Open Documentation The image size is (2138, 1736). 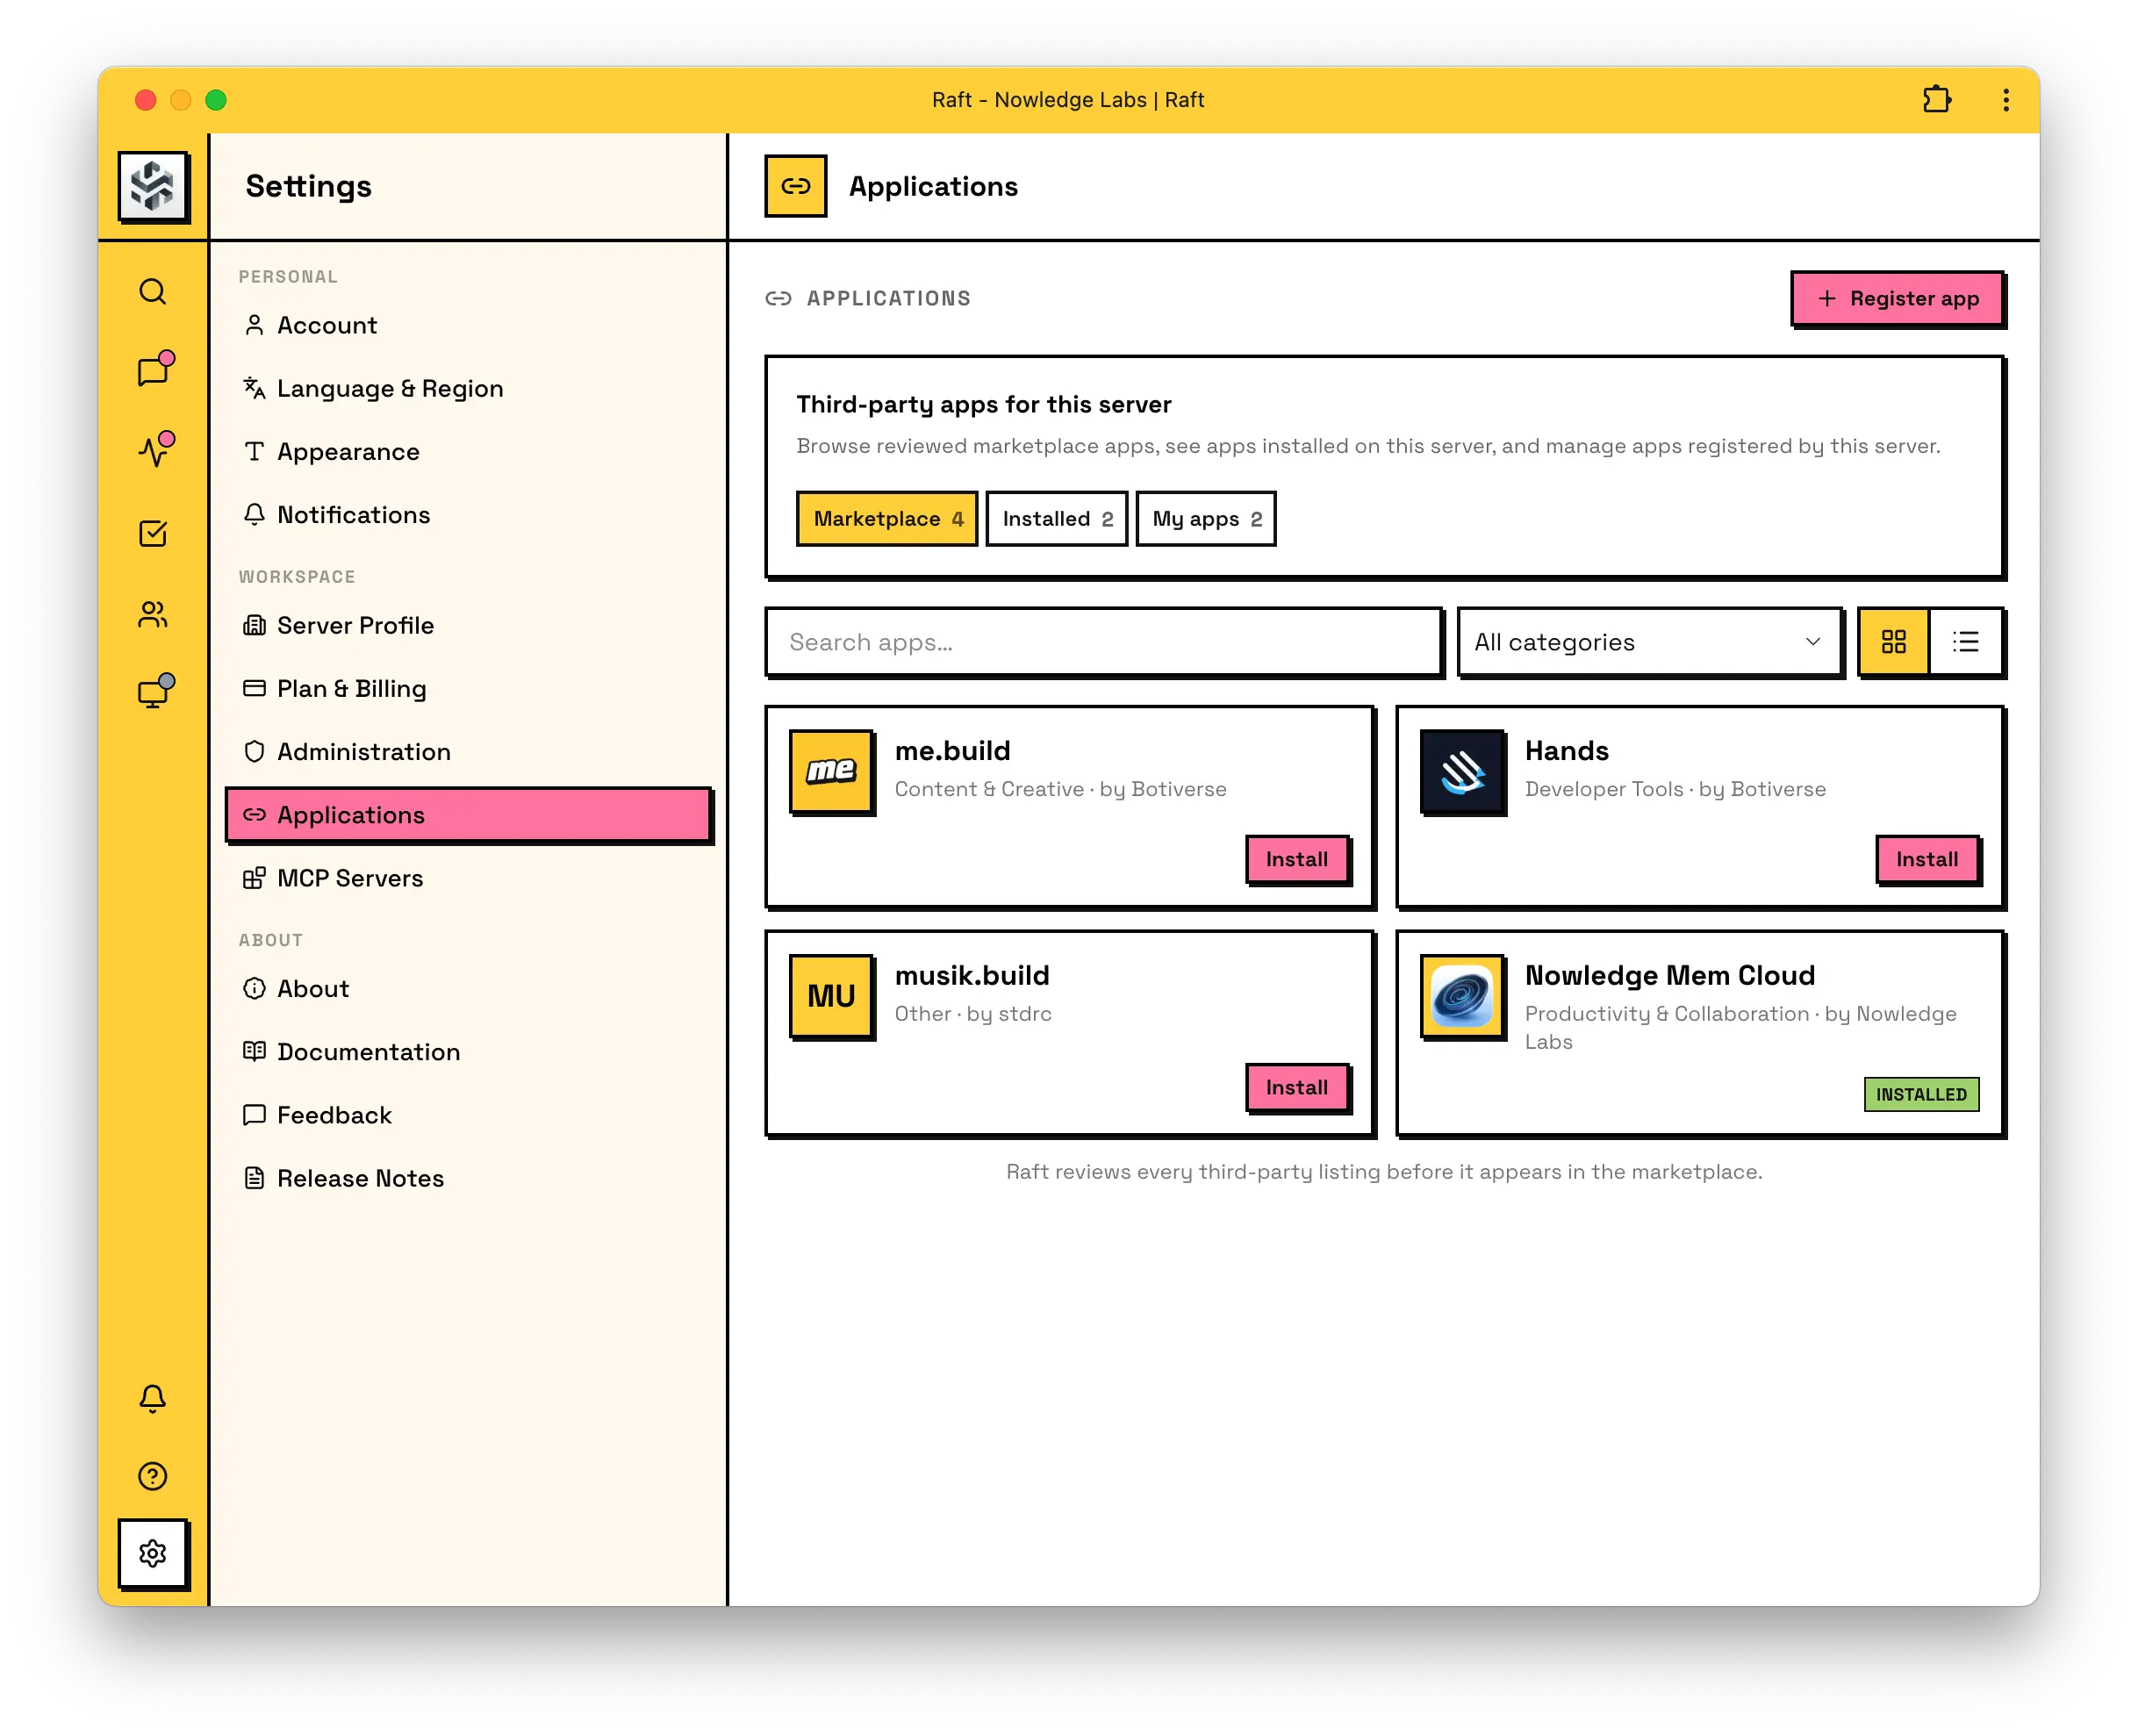468,1051
